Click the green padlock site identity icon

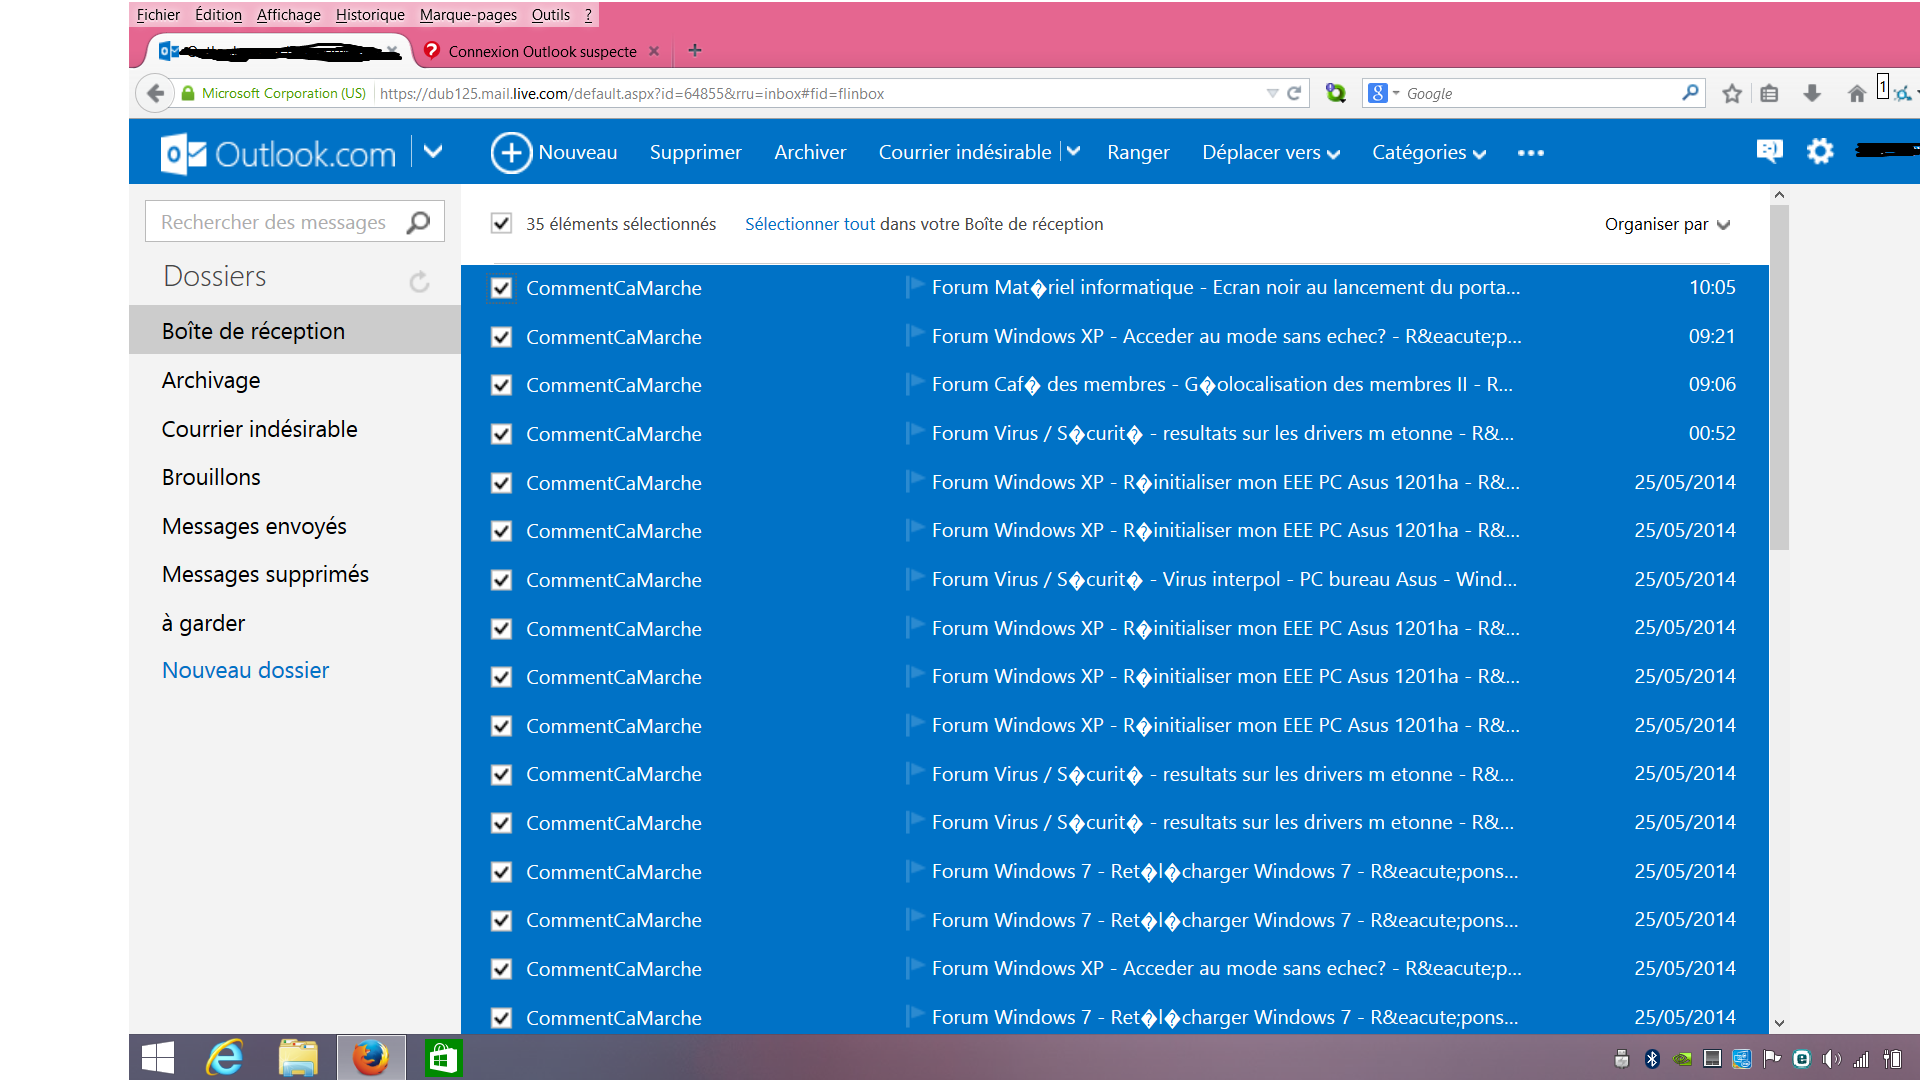[188, 93]
